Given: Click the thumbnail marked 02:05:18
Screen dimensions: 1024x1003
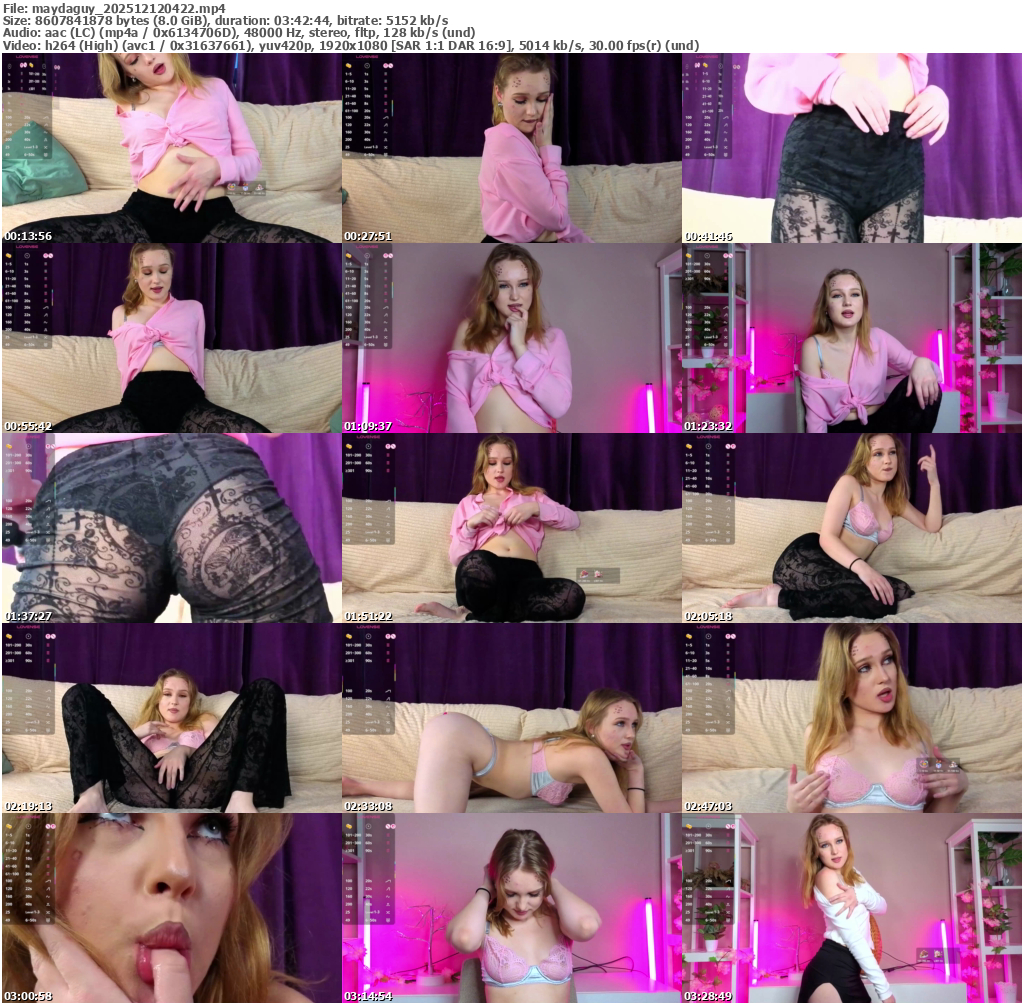Looking at the screenshot, I should click(x=852, y=528).
